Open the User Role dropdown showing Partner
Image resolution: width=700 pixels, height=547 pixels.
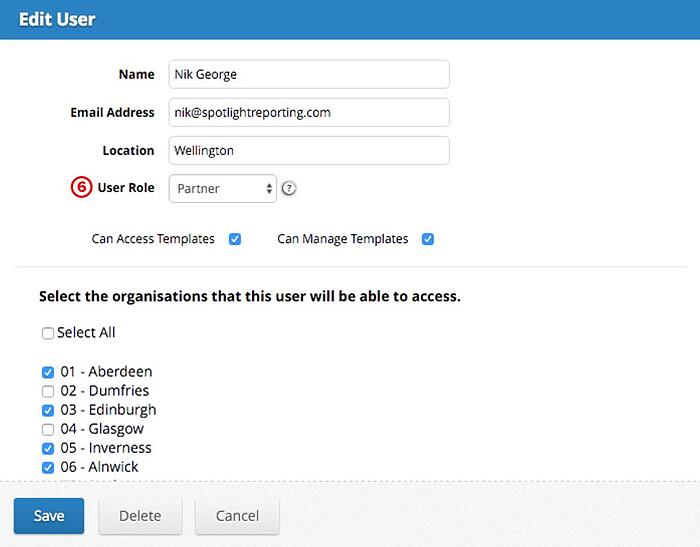pos(223,188)
